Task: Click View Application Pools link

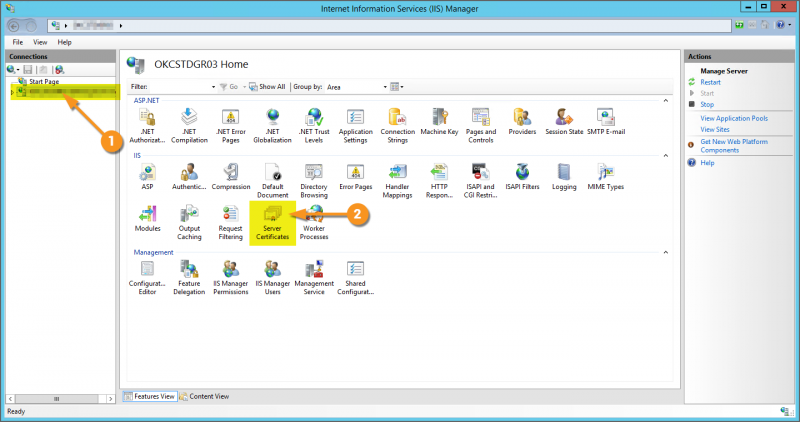Action: tap(734, 118)
